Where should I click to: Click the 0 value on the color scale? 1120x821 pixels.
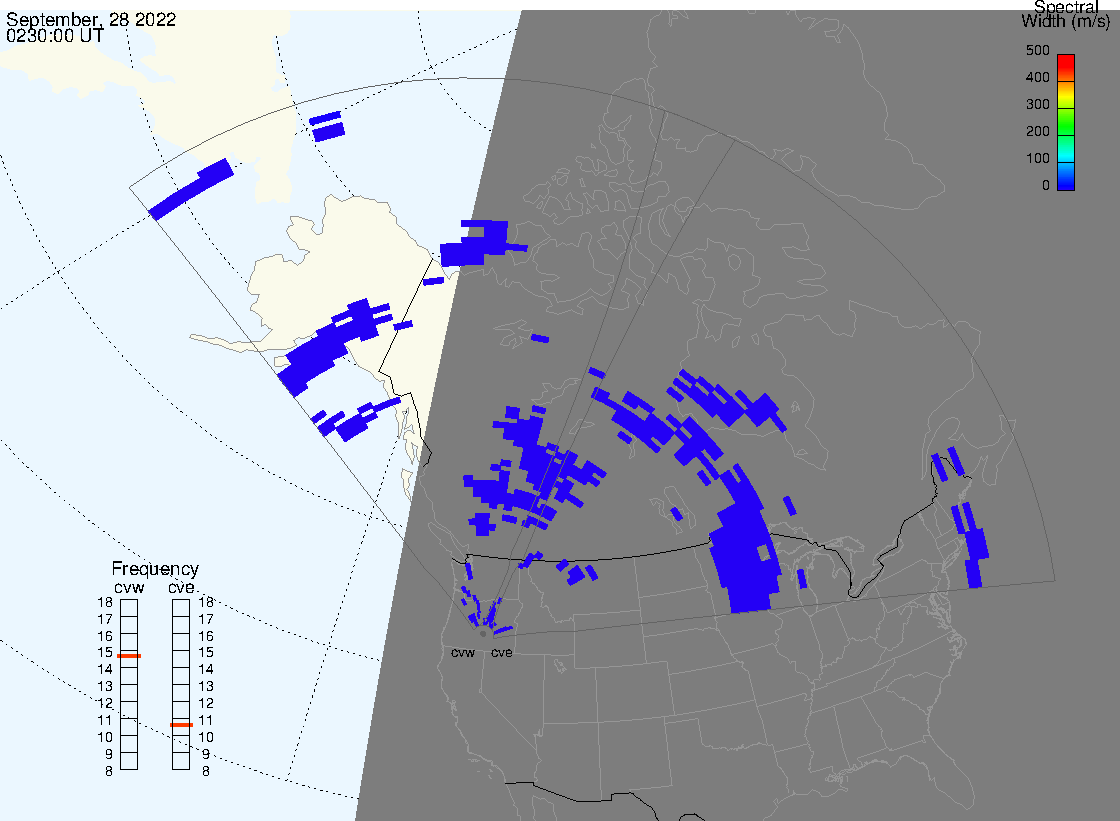pyautogui.click(x=1046, y=185)
